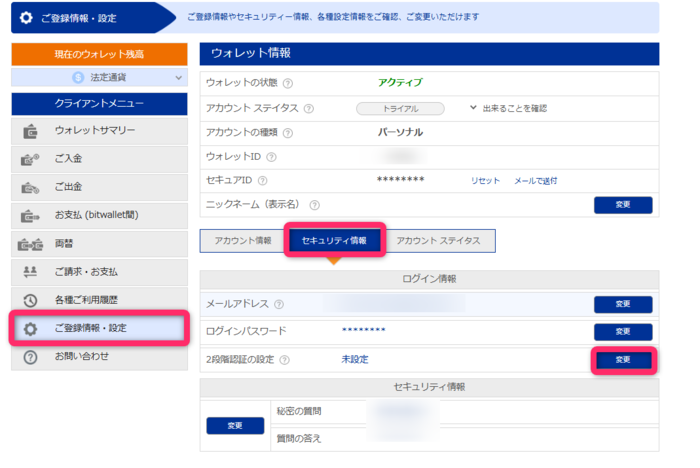
Task: Click the アクティブ wallet status text
Action: pos(400,83)
